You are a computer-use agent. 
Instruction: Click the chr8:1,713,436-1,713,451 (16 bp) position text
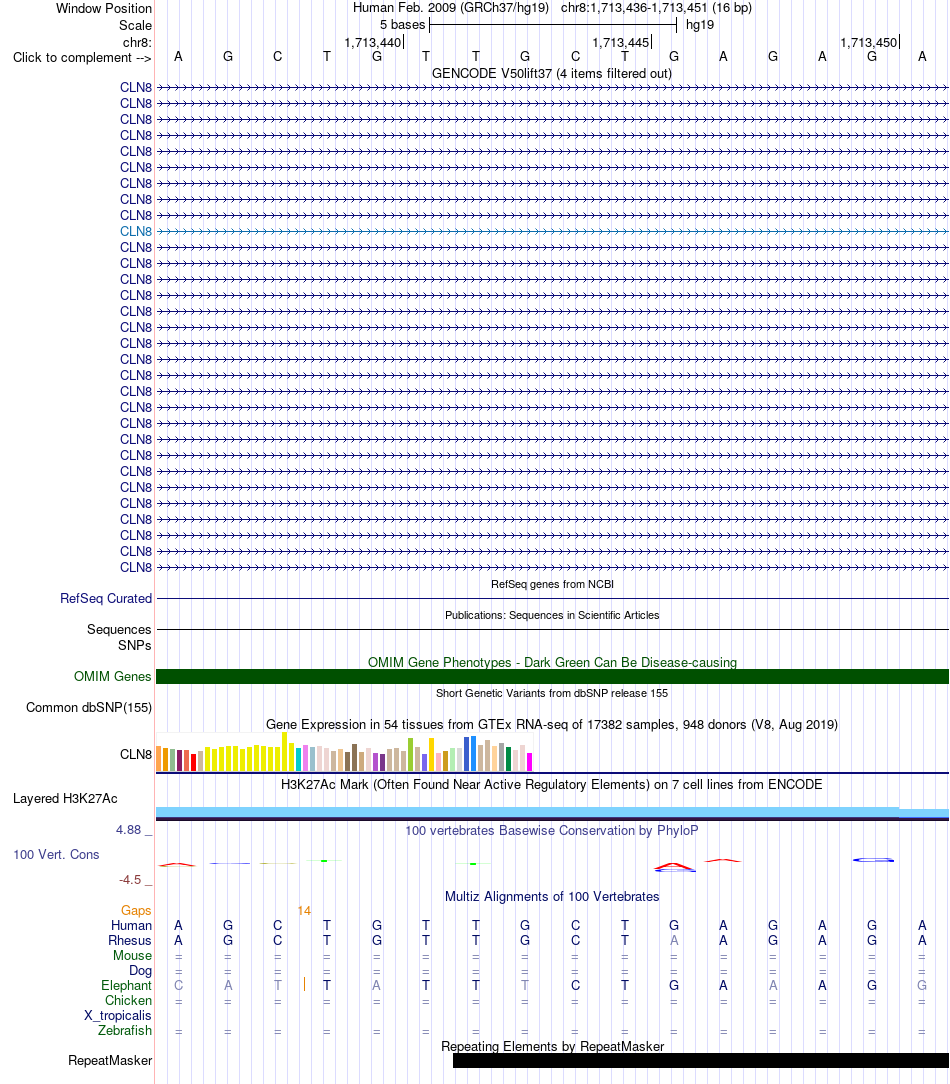tap(656, 8)
